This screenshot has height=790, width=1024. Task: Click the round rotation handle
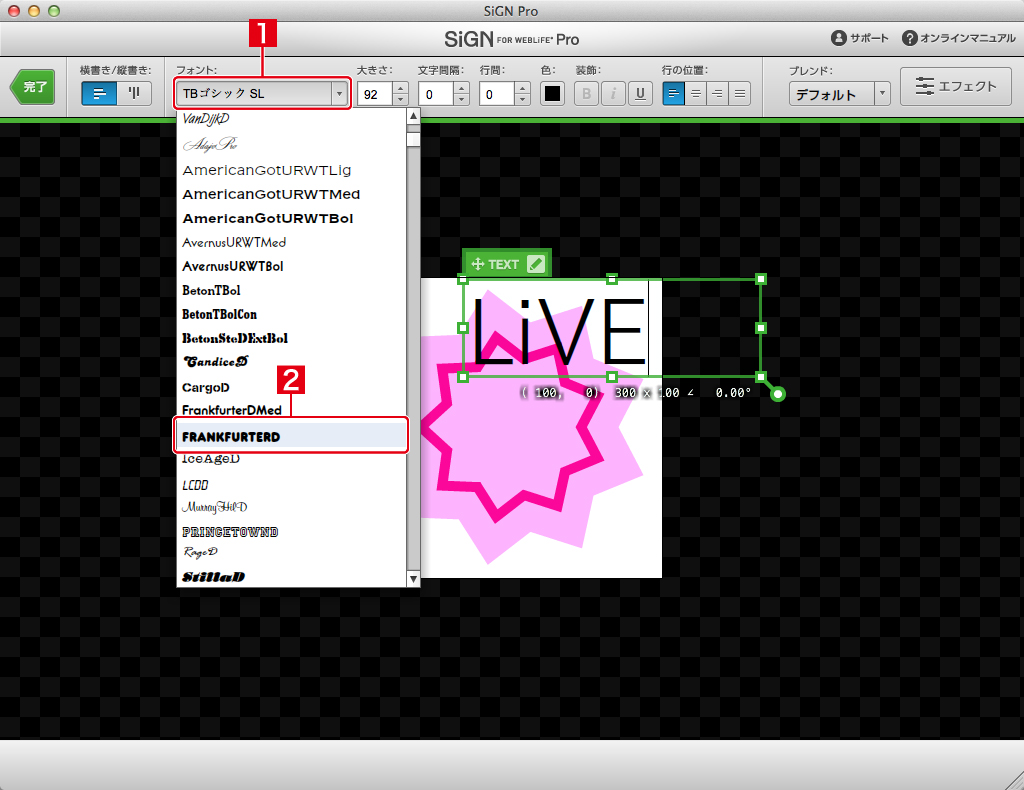click(x=778, y=394)
